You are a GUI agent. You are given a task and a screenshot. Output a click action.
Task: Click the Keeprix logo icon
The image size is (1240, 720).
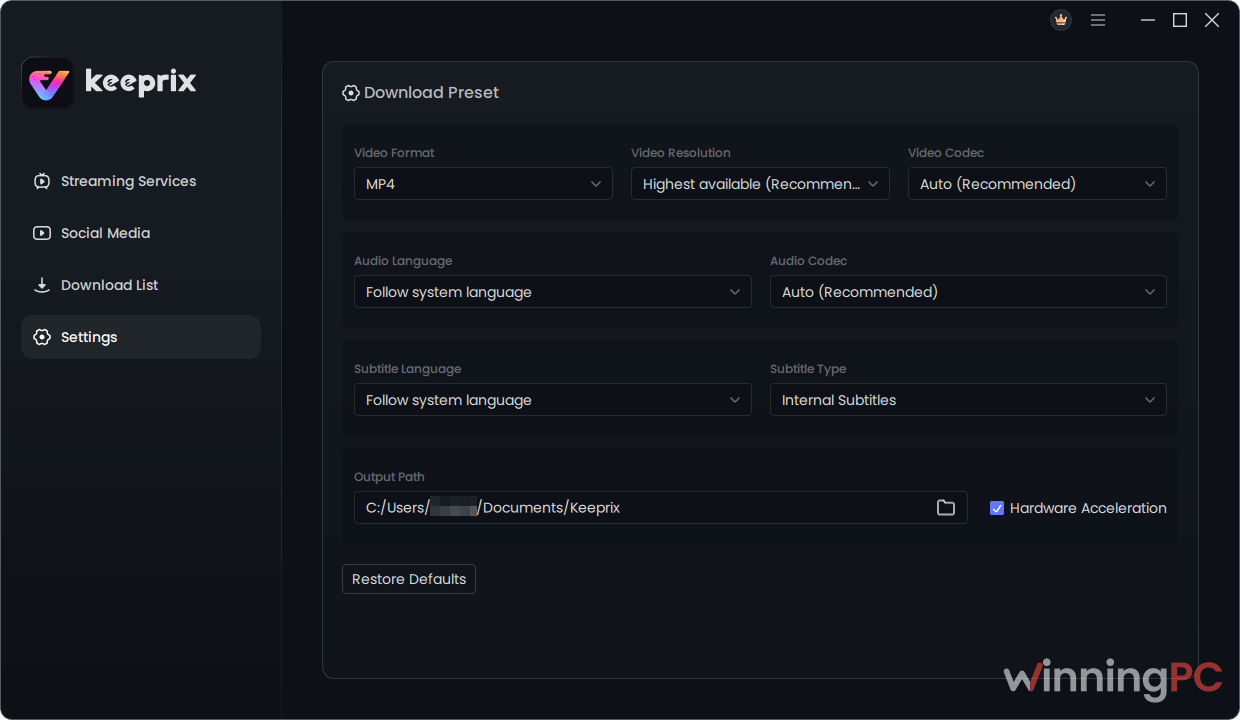pyautogui.click(x=47, y=83)
